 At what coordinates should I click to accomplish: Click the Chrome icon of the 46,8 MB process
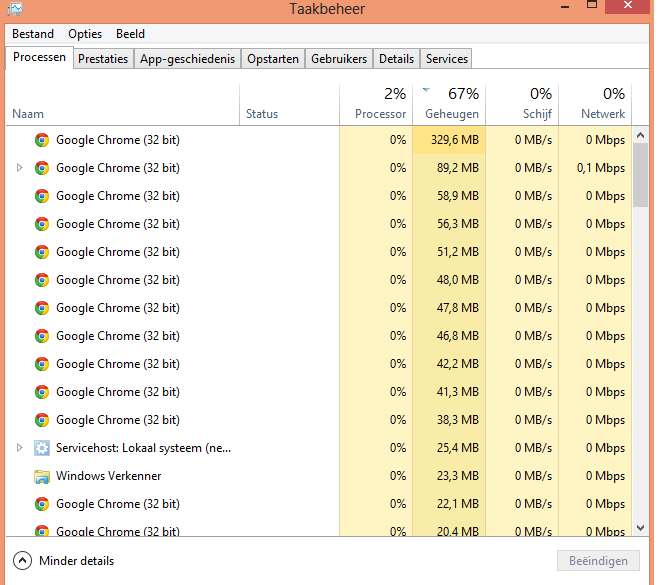pyautogui.click(x=42, y=336)
